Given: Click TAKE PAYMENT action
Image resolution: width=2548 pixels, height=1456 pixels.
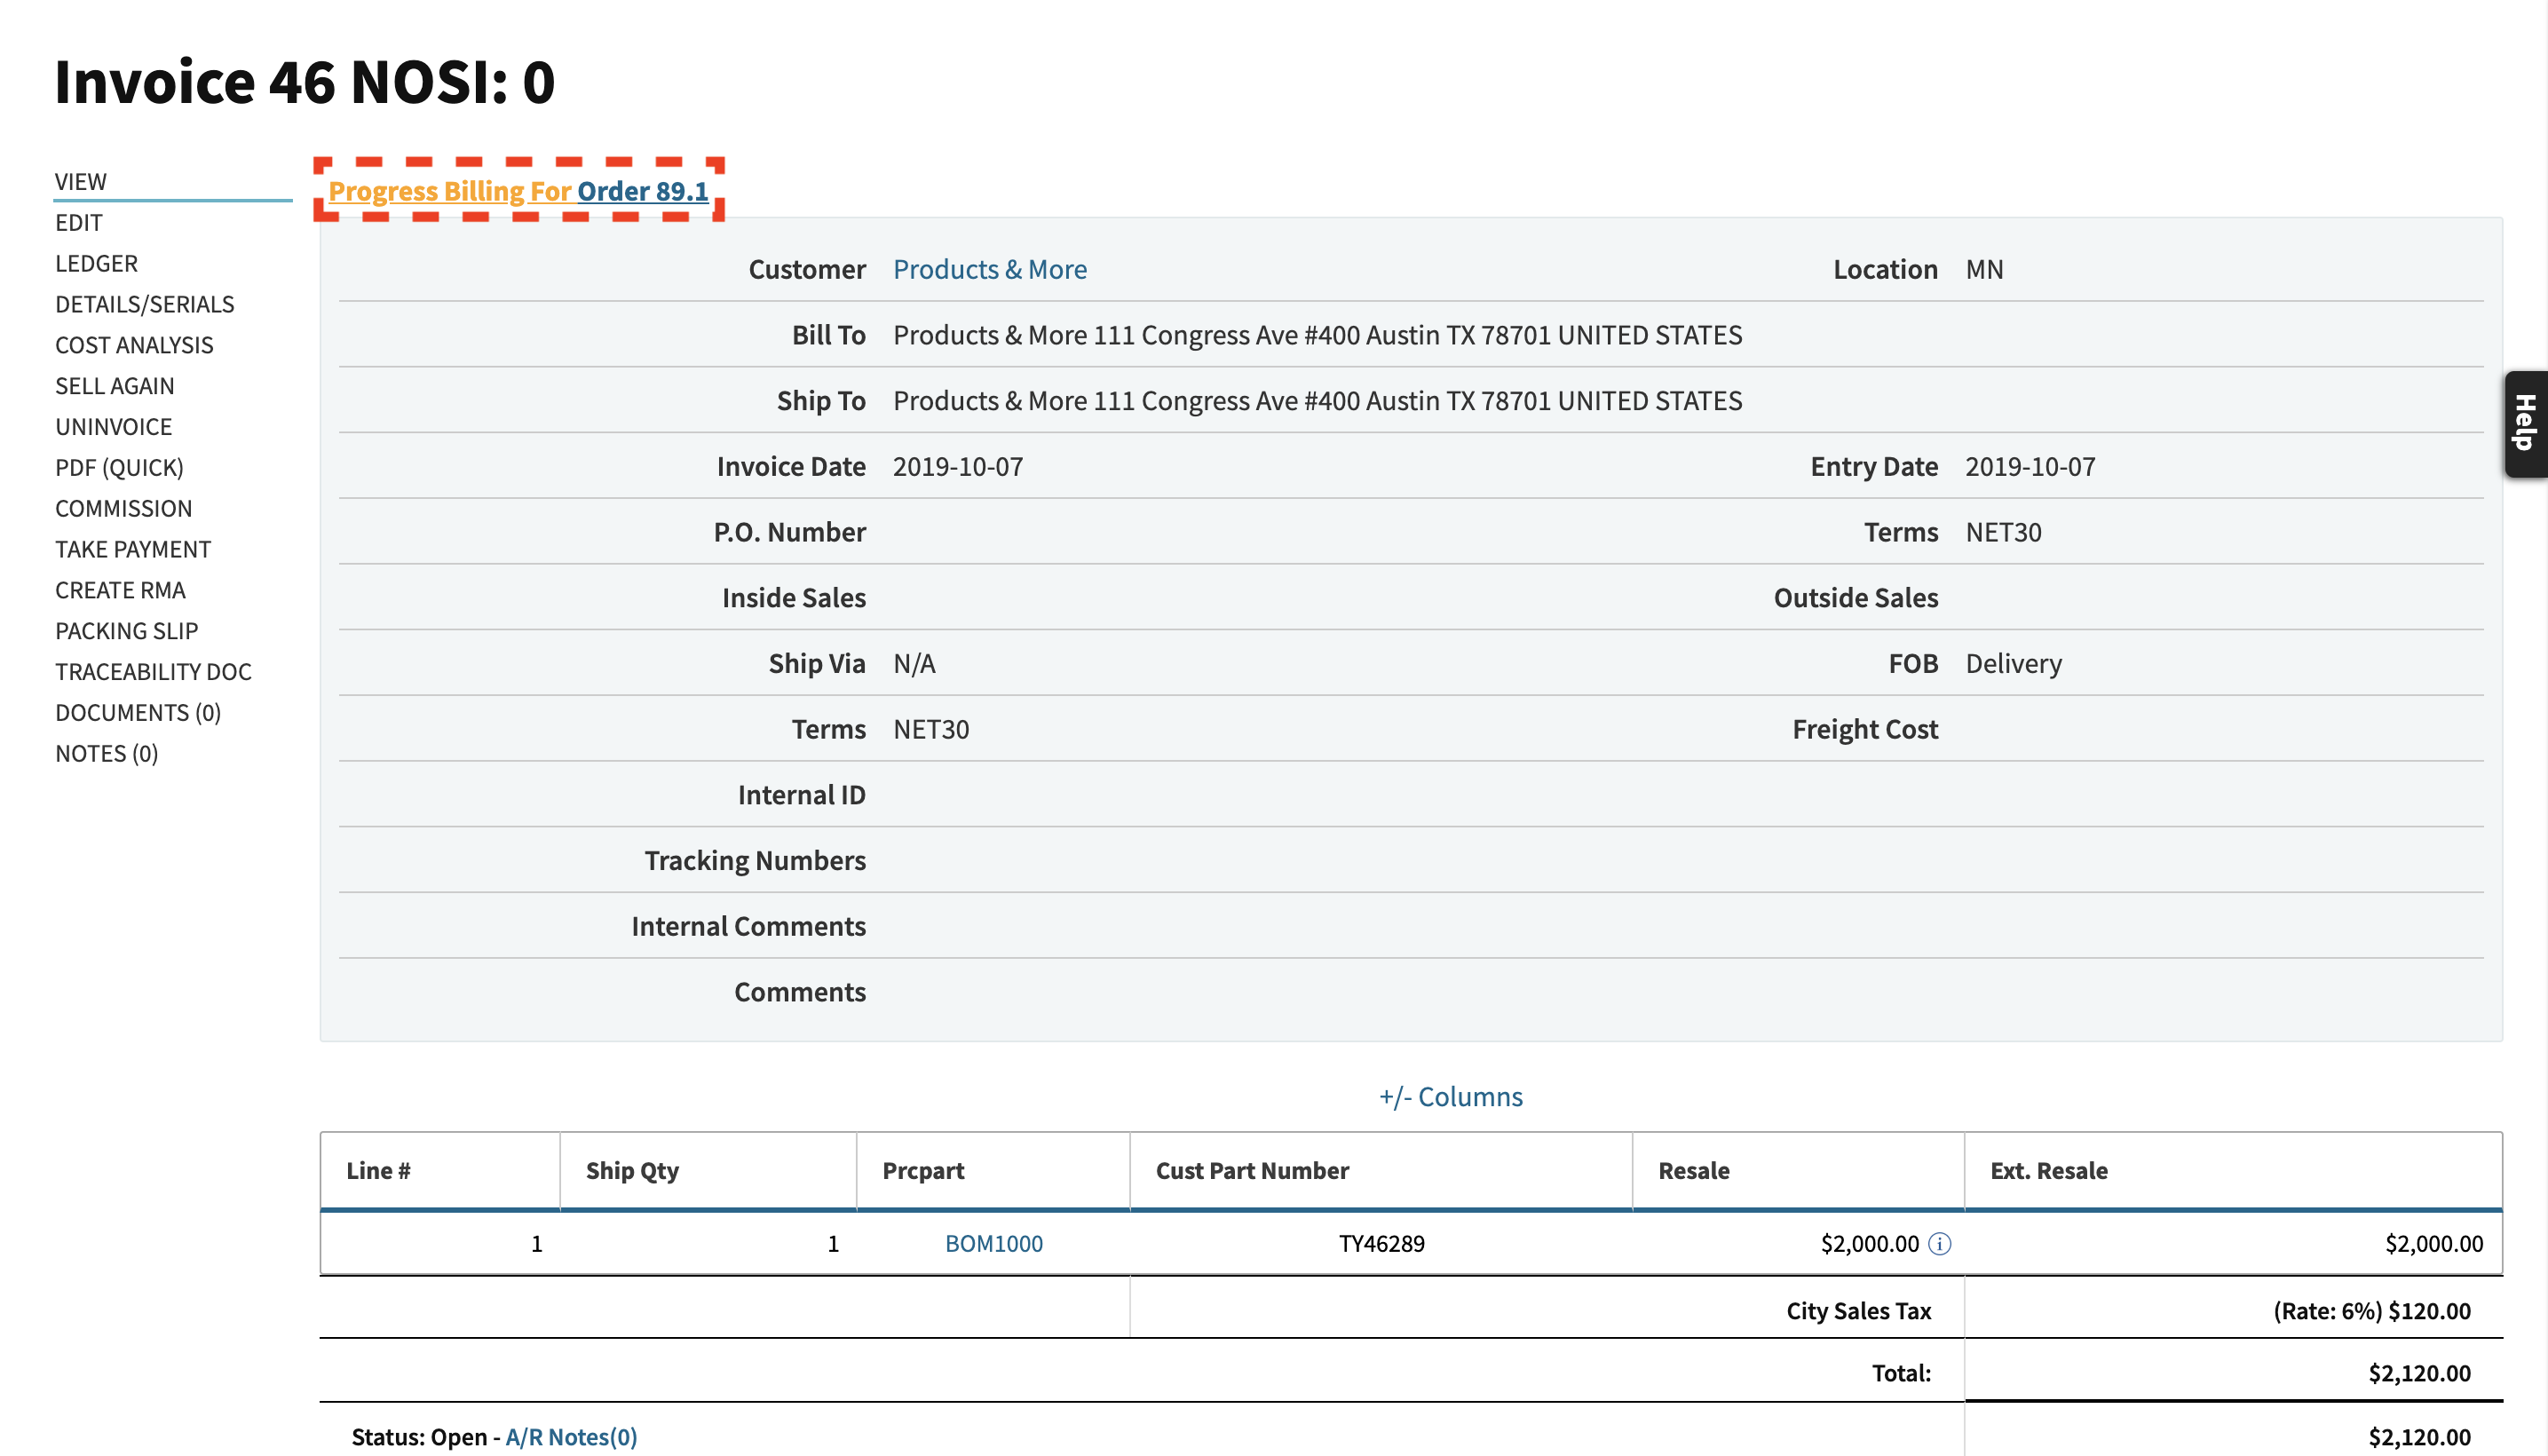Looking at the screenshot, I should tap(133, 548).
